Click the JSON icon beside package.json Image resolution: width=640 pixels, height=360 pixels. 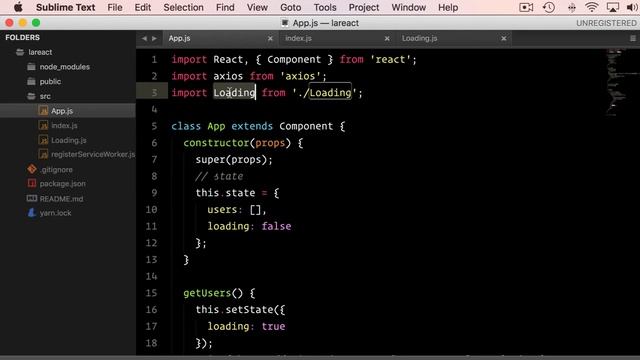pos(32,184)
